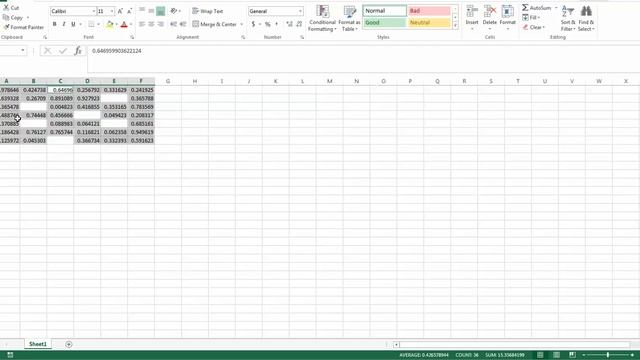Viewport: 640px width, 360px height.
Task: Apply cell borders icon
Action: pos(91,24)
